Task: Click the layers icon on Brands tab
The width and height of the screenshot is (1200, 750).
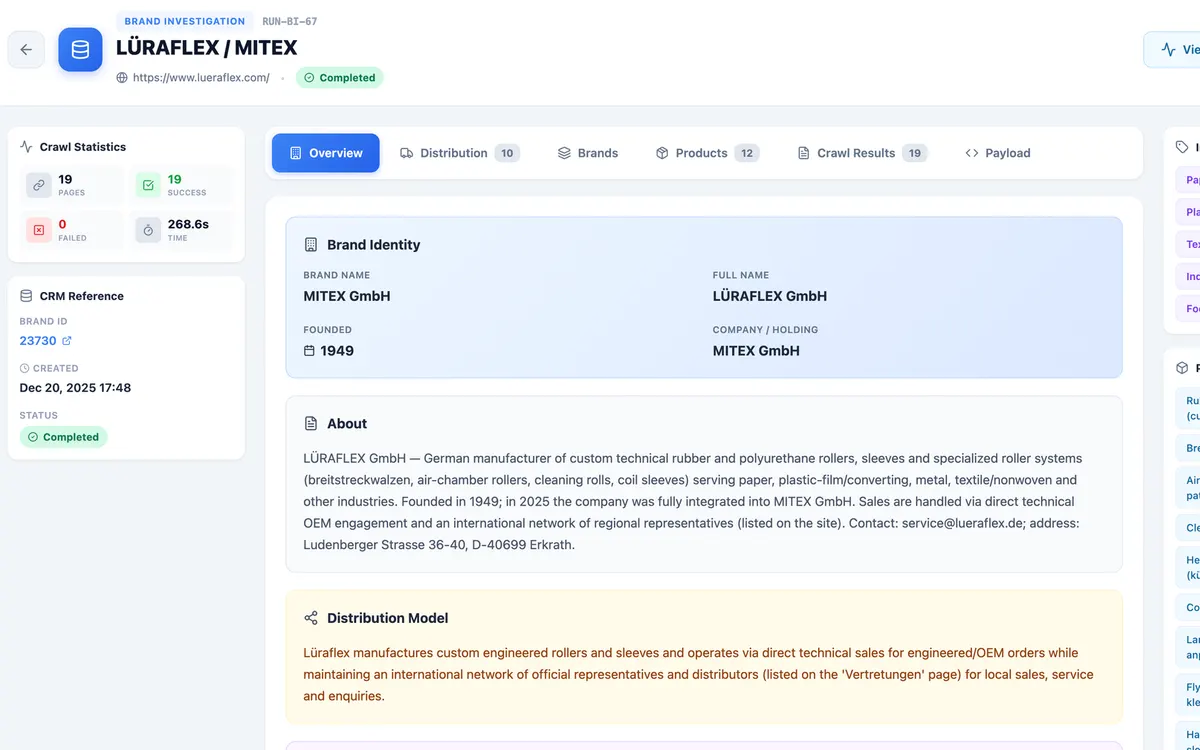Action: pos(564,153)
